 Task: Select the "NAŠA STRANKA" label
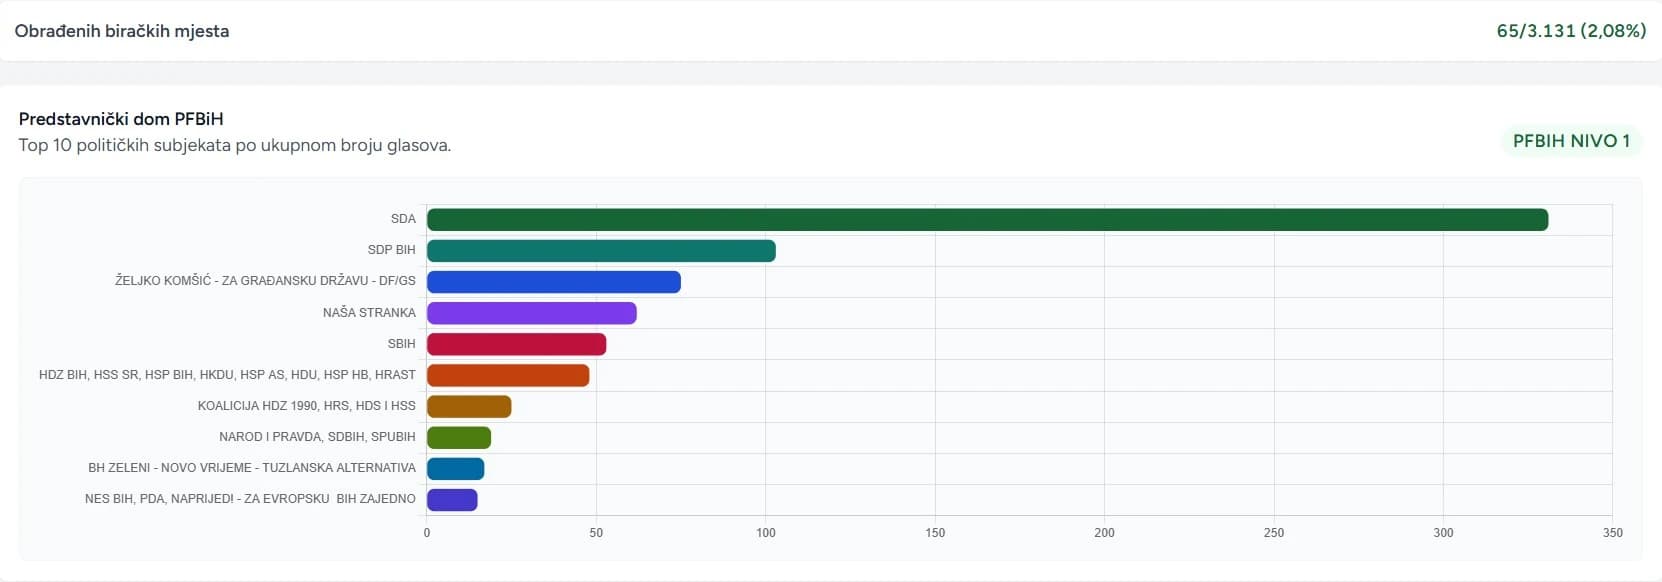[x=369, y=313]
